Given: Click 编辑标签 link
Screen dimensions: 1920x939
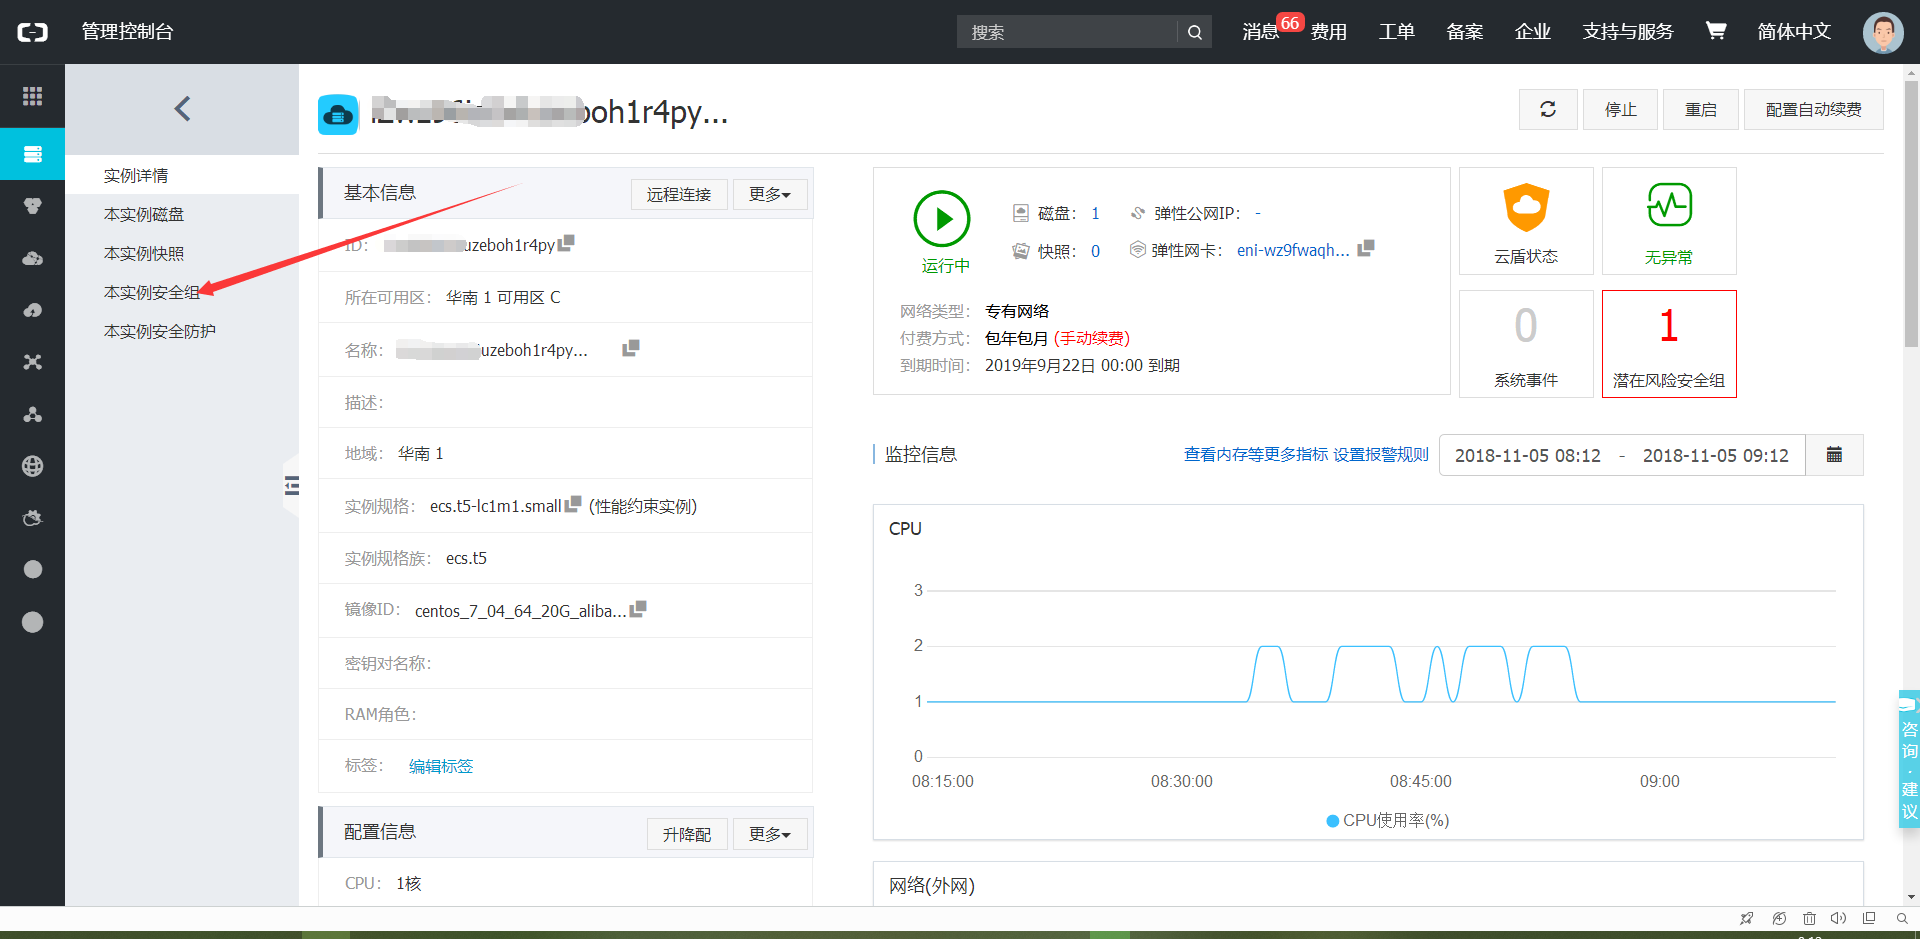Looking at the screenshot, I should coord(441,766).
